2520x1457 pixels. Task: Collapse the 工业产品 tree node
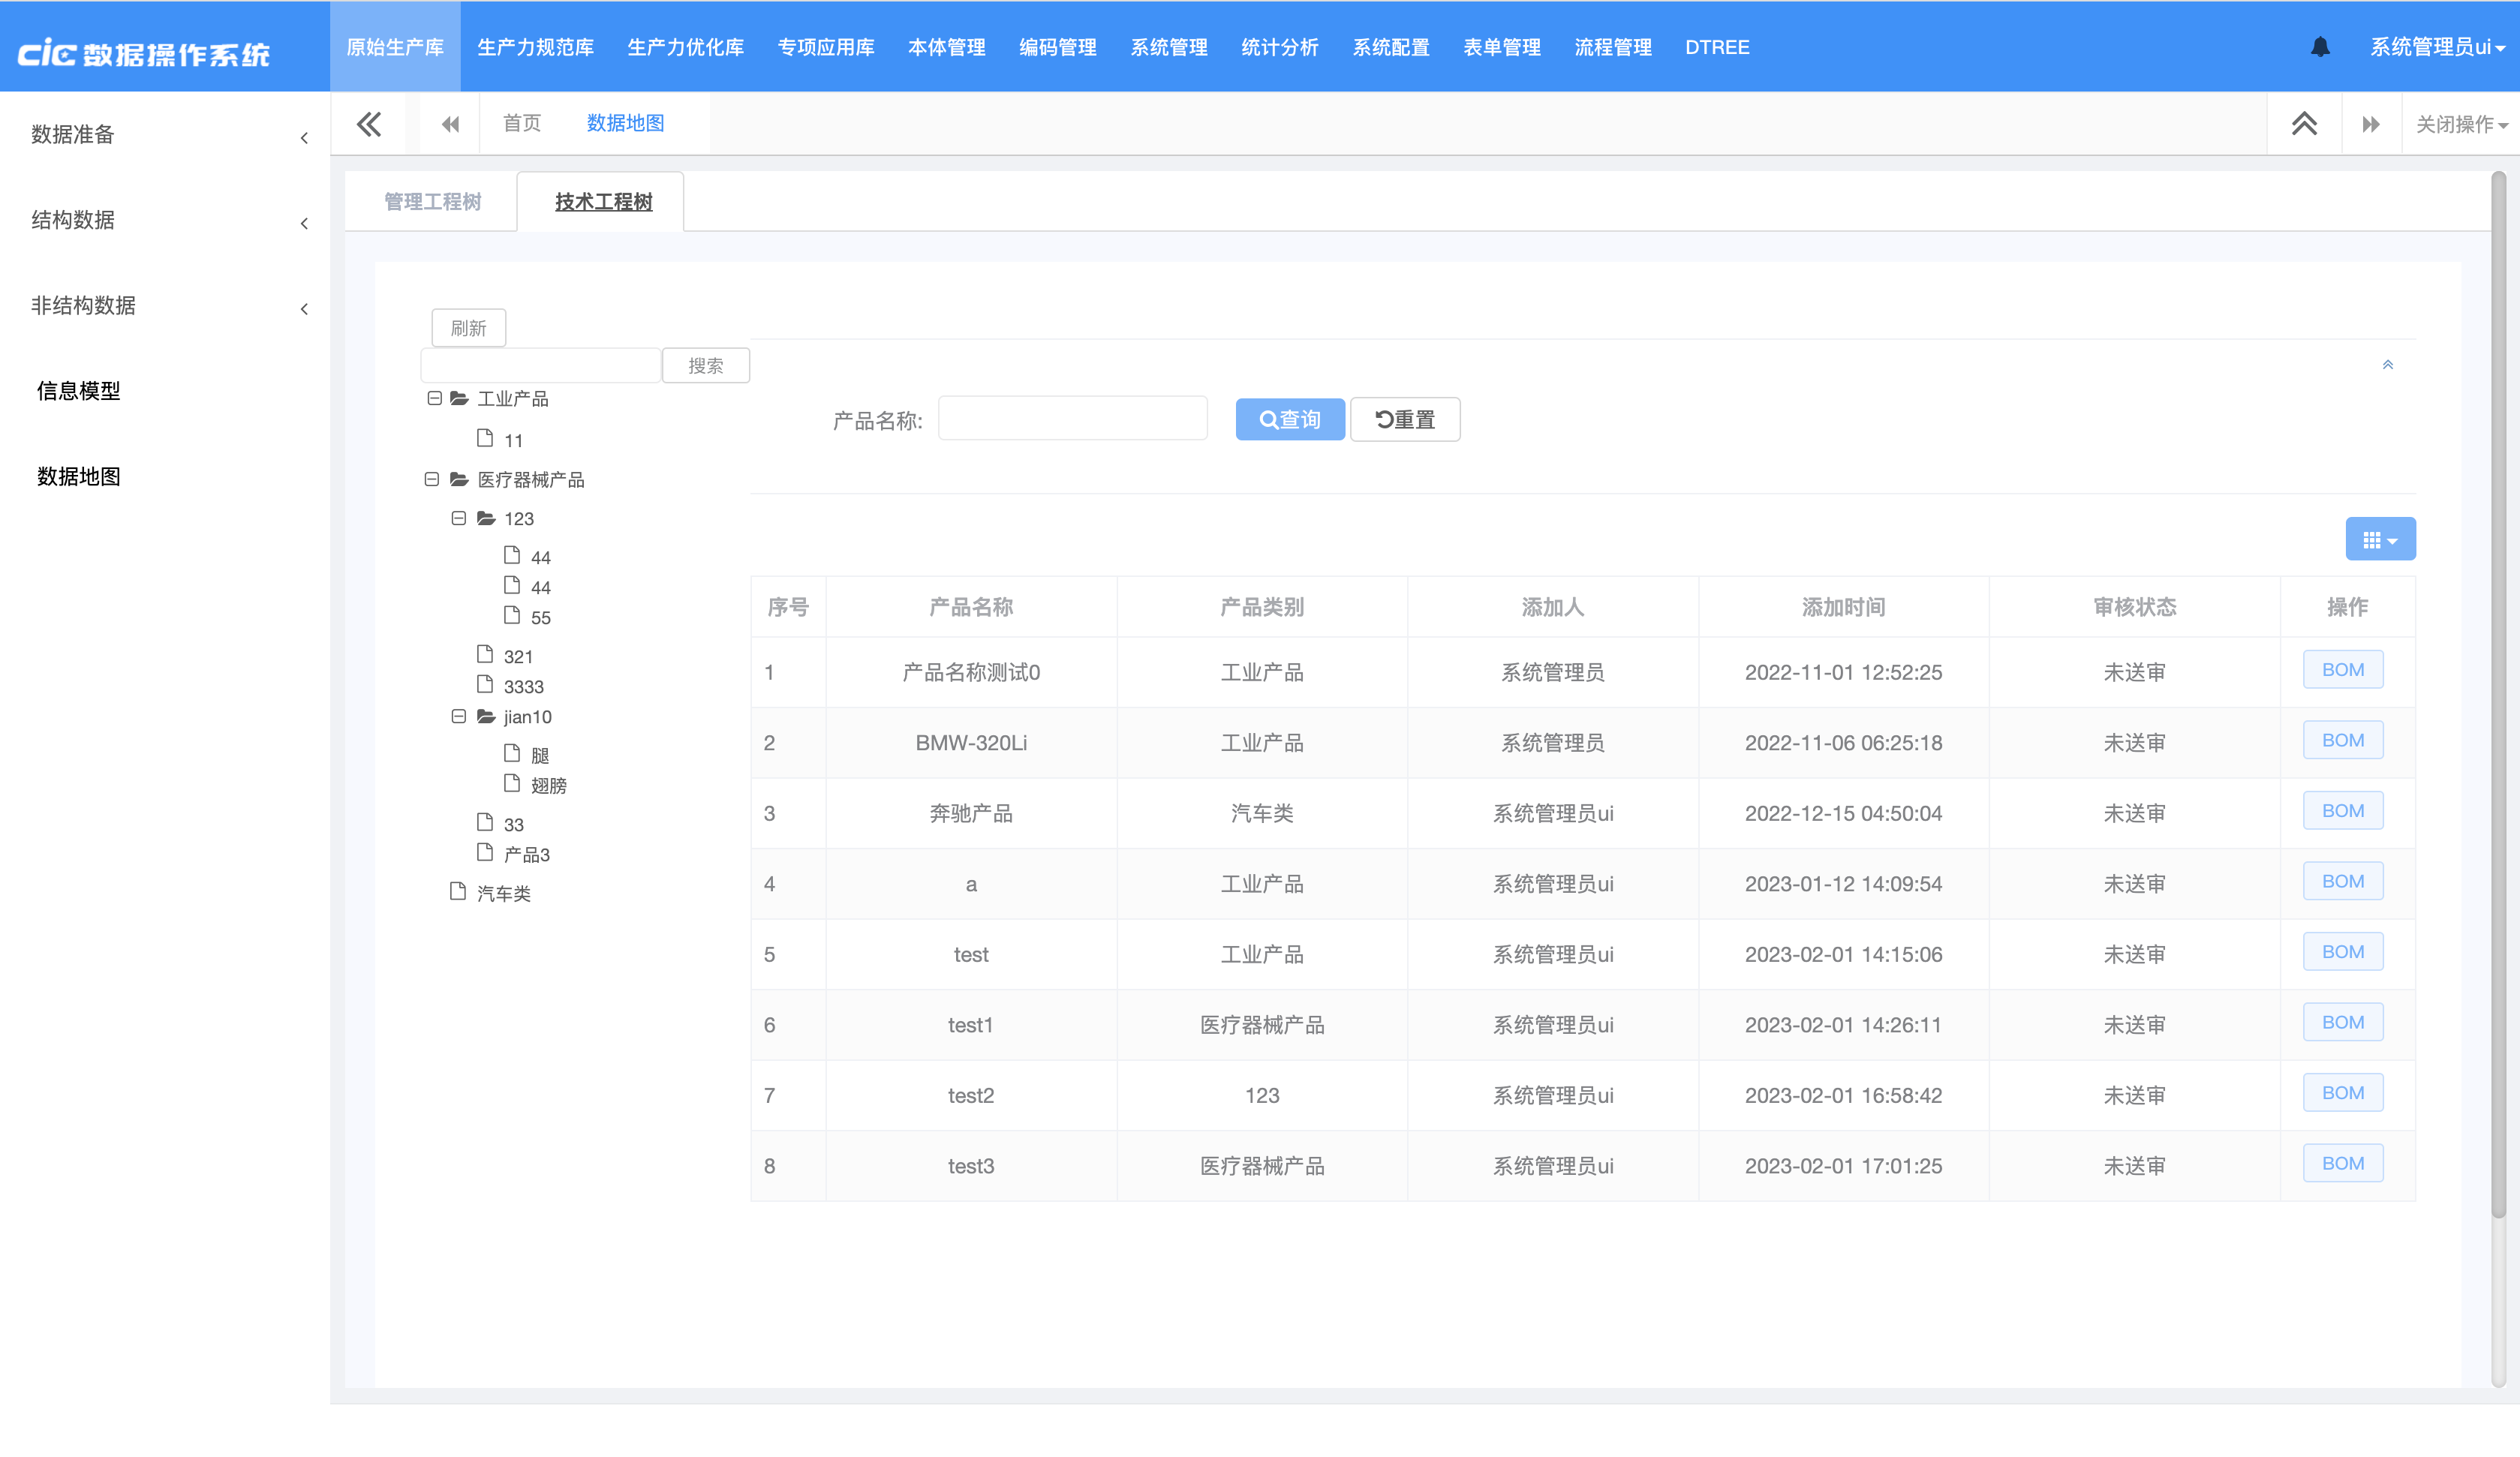click(434, 398)
